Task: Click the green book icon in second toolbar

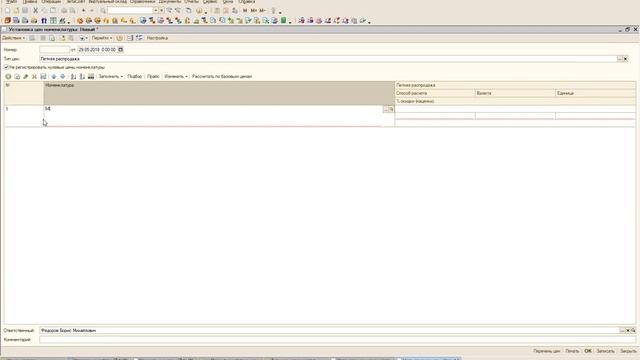Action: point(283,20)
